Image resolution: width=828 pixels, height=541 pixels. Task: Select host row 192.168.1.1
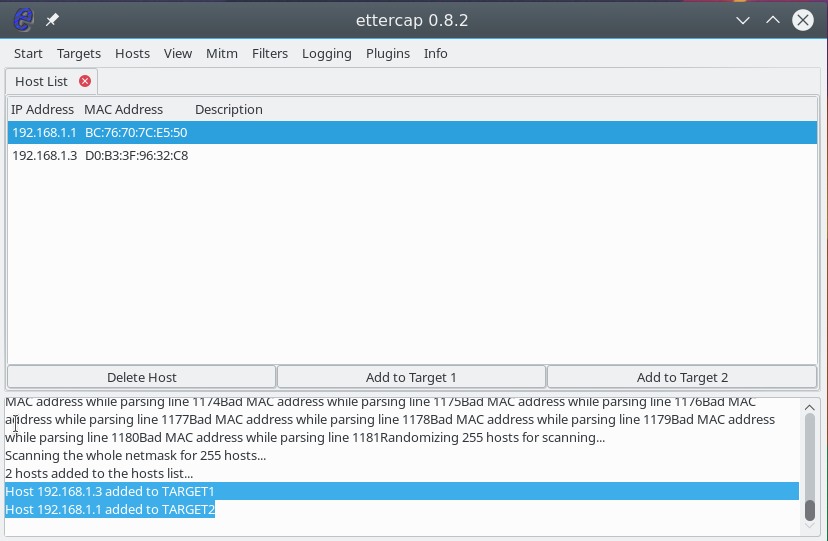pyautogui.click(x=412, y=132)
